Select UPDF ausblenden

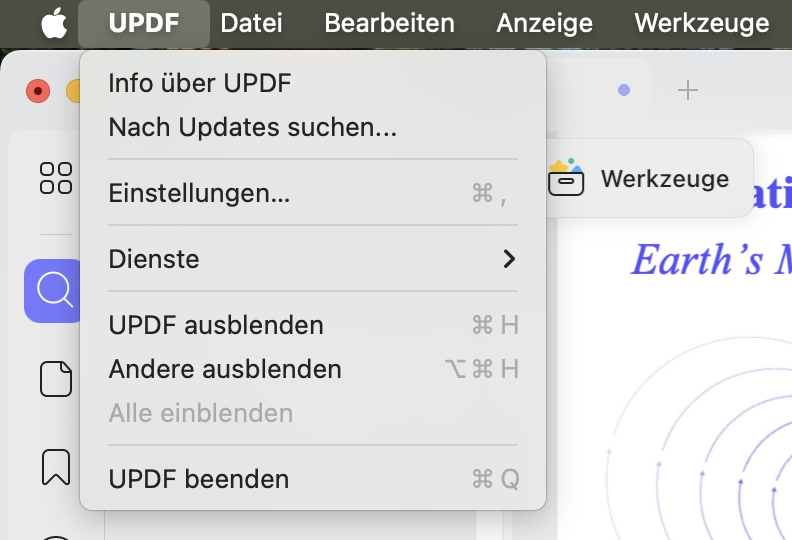tap(313, 325)
